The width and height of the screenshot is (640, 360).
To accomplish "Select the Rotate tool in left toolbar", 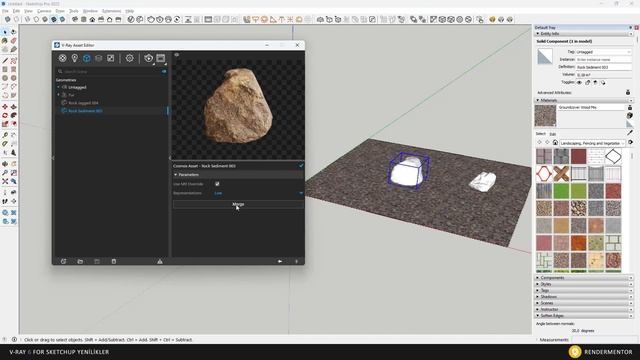I will click(5, 115).
